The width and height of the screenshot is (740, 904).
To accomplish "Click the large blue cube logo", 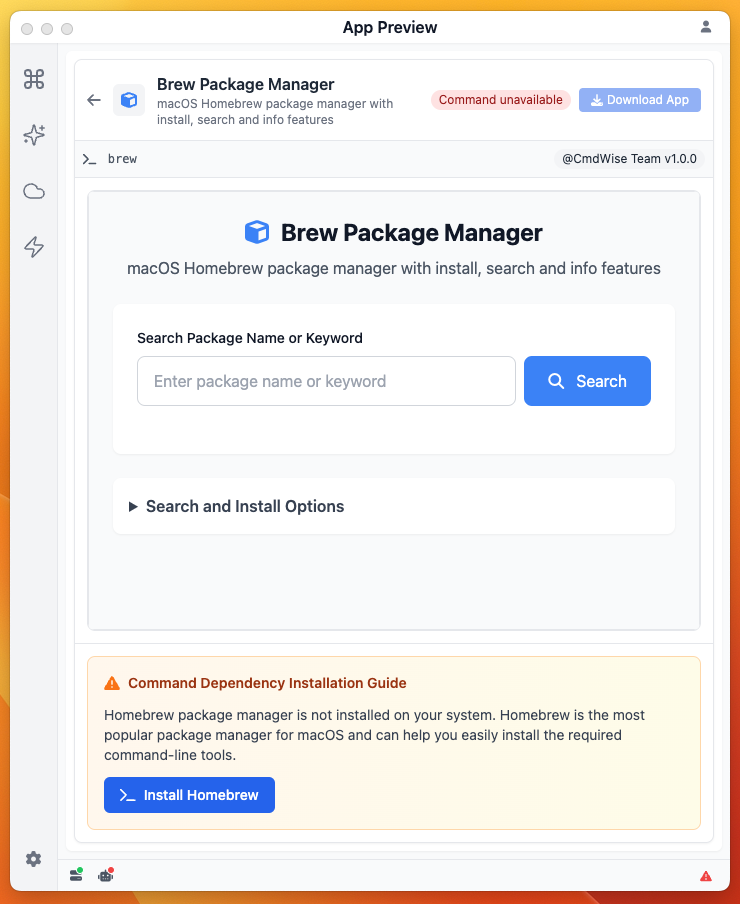I will (256, 232).
